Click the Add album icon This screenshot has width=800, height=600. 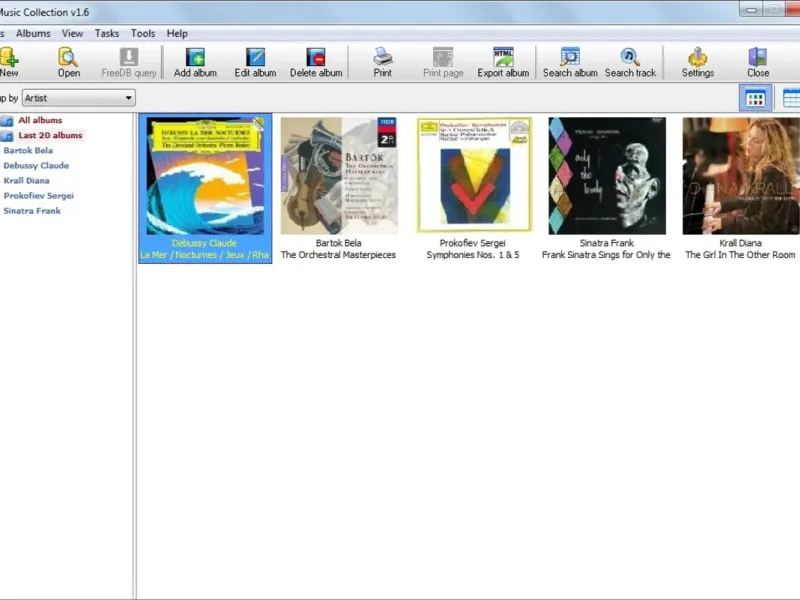(195, 57)
